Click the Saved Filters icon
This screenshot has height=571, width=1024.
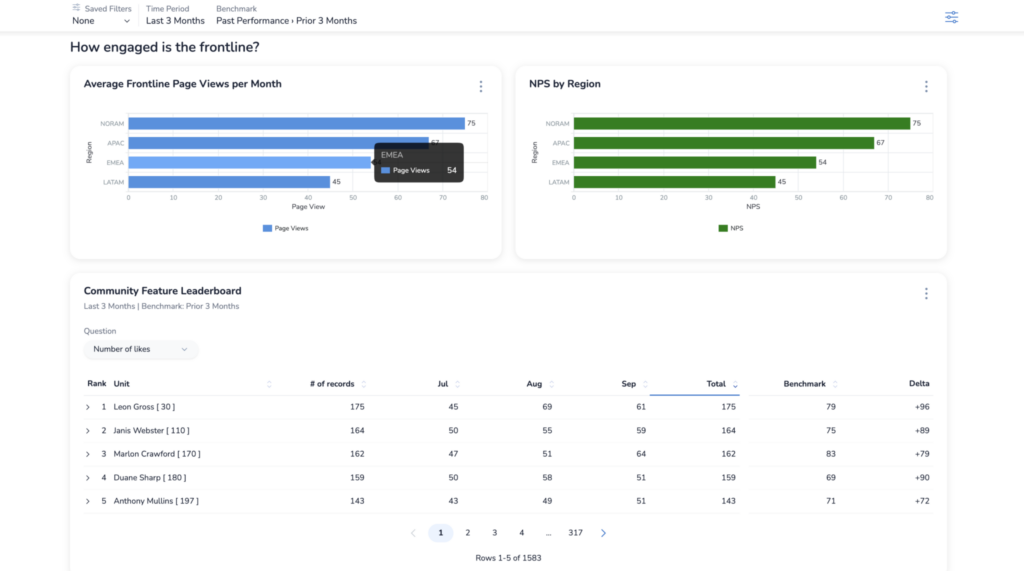click(77, 8)
